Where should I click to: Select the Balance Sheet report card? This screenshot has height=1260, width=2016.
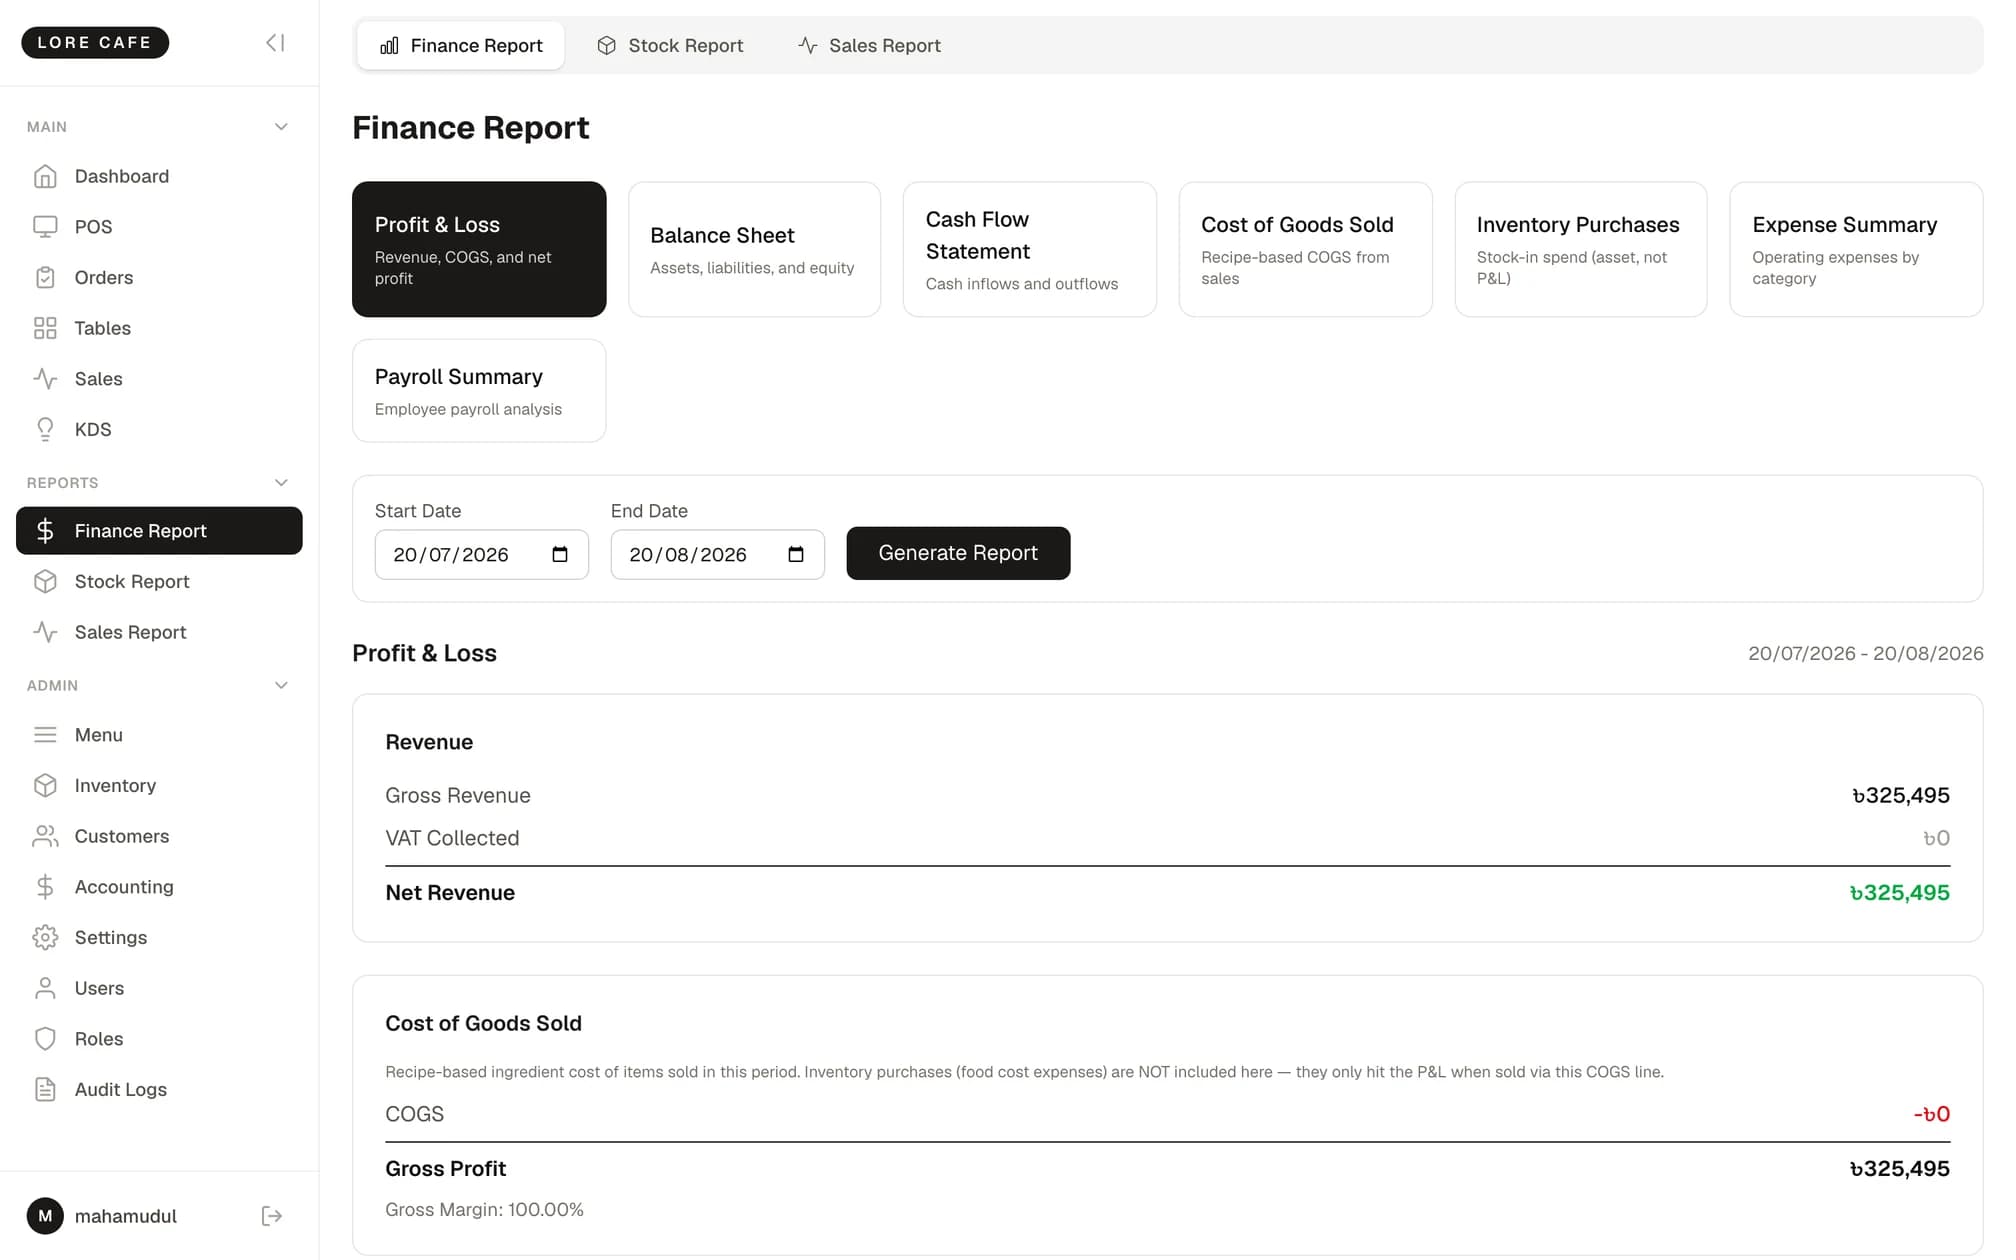754,249
